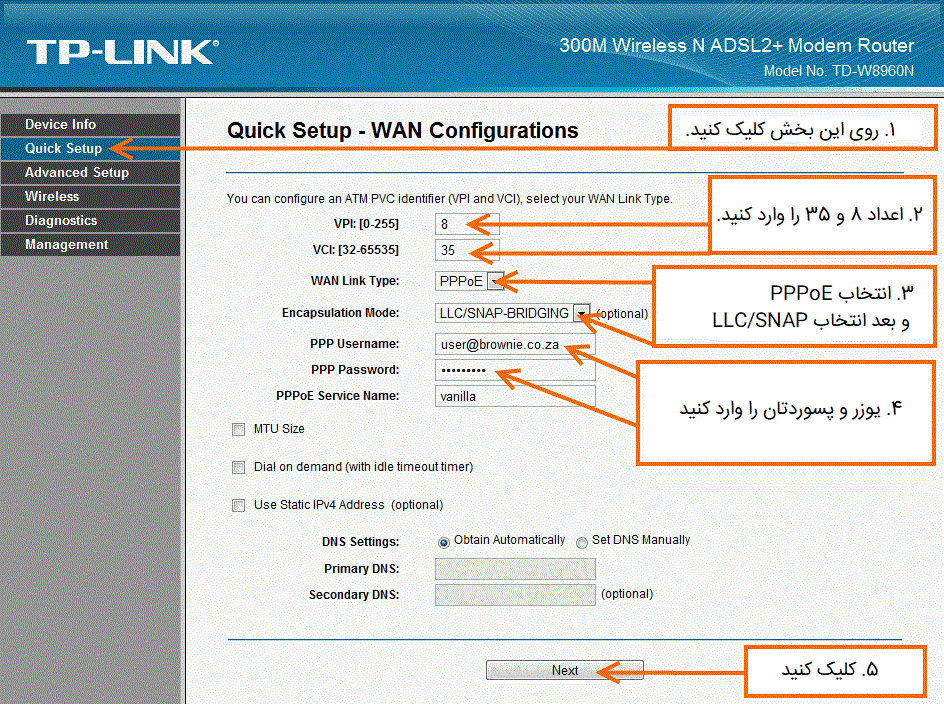The width and height of the screenshot is (944, 704).
Task: Click the TP-LINK logo
Action: coord(123,52)
